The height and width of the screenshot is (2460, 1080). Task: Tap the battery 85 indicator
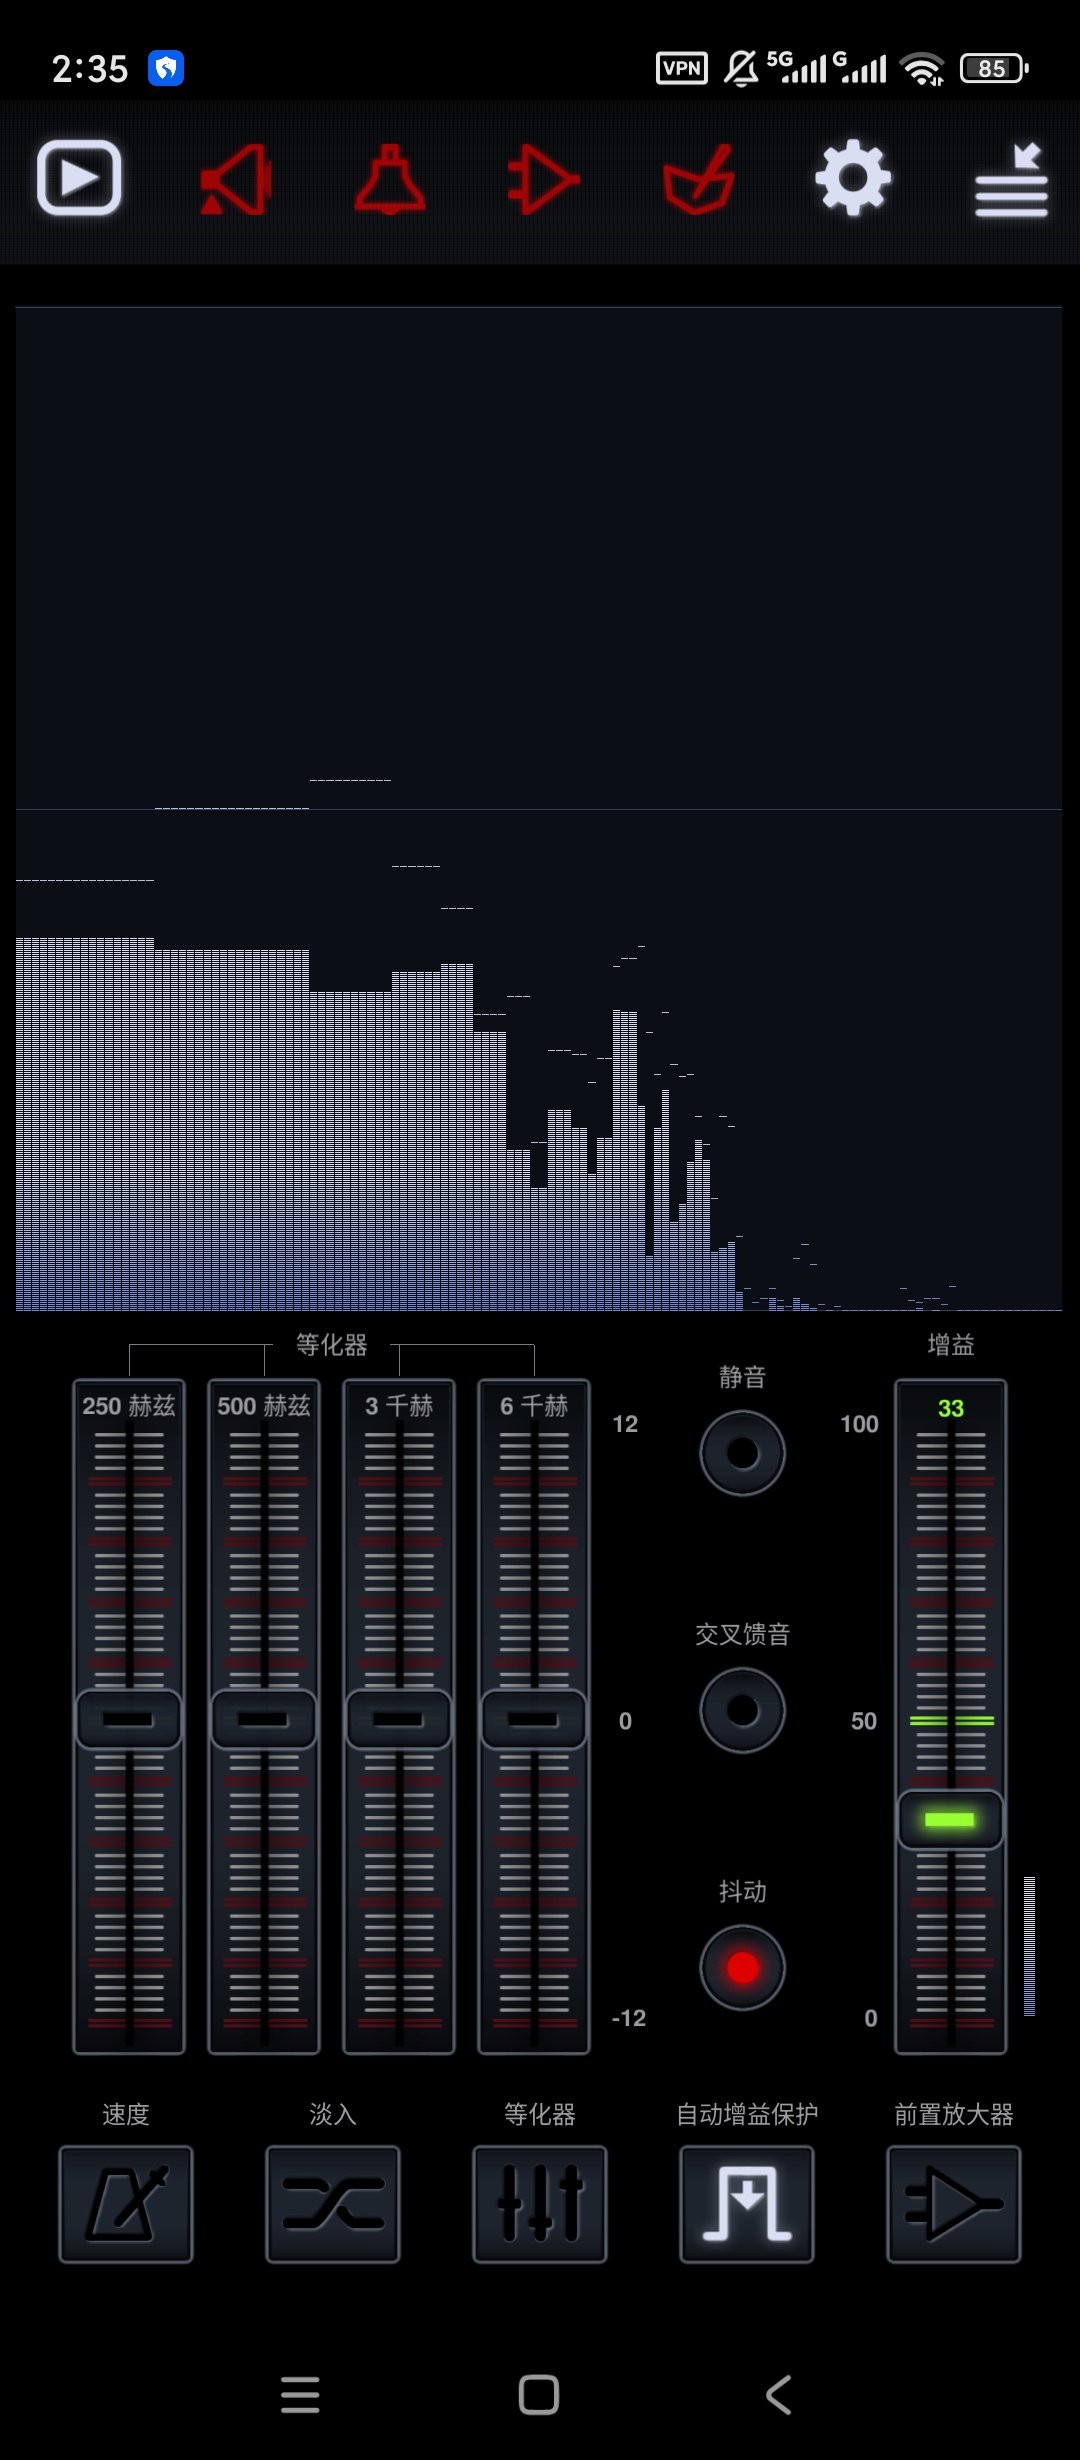coord(994,68)
